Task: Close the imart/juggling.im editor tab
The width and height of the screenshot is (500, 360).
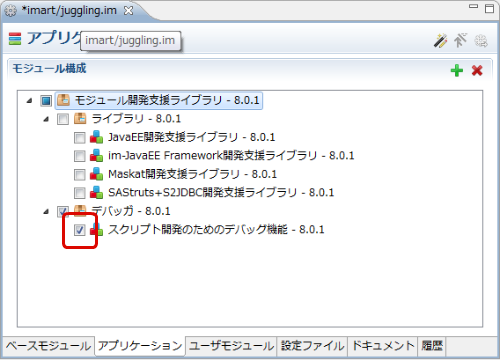Action: point(128,11)
